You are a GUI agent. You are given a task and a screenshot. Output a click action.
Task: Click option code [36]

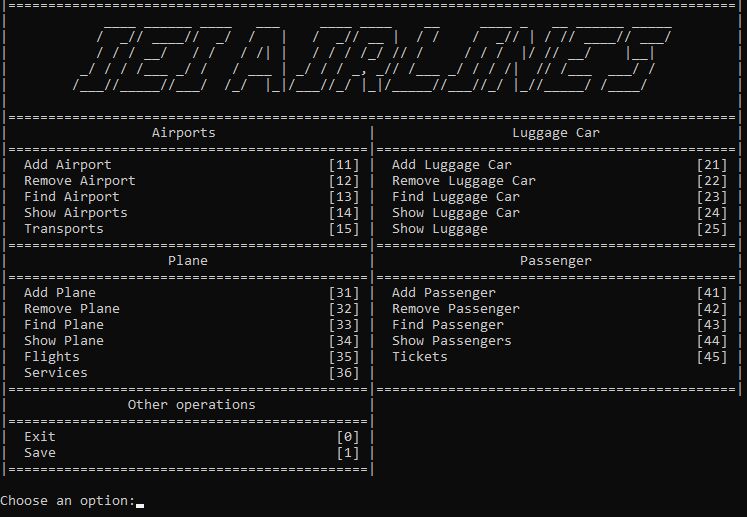(x=344, y=373)
